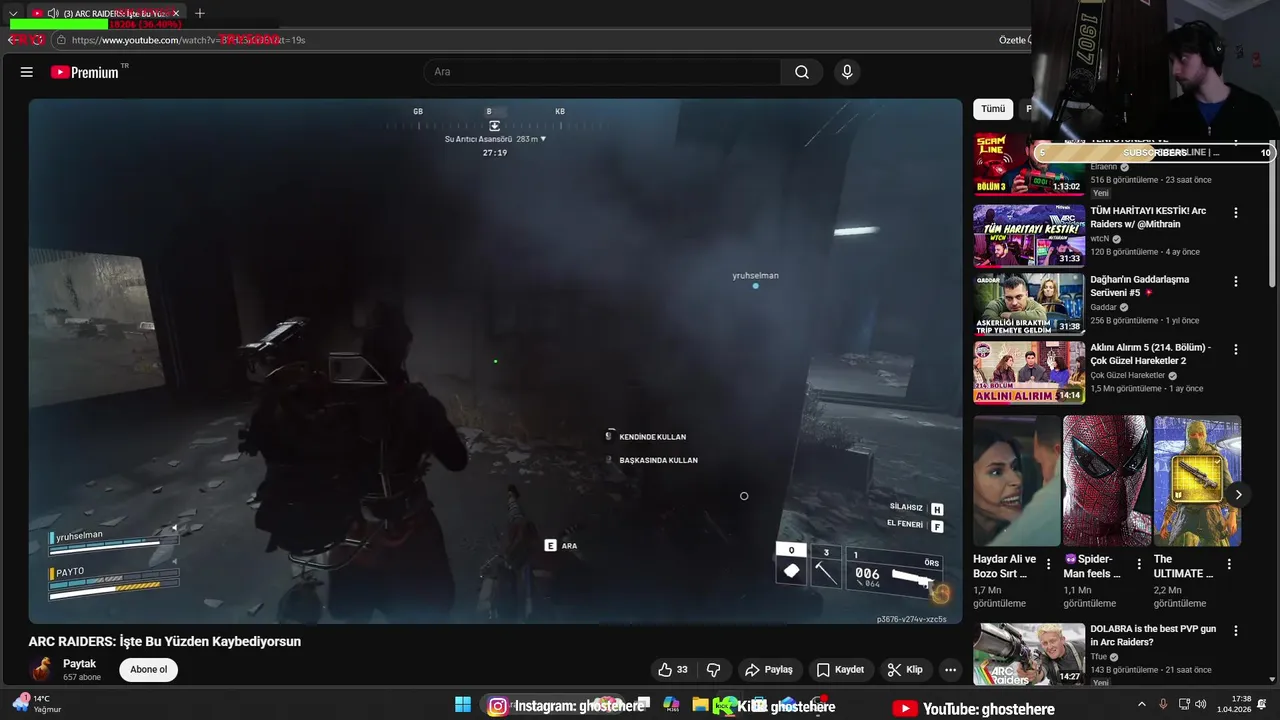Save video with the Kaydet button
The width and height of the screenshot is (1280, 720).
pyautogui.click(x=840, y=670)
